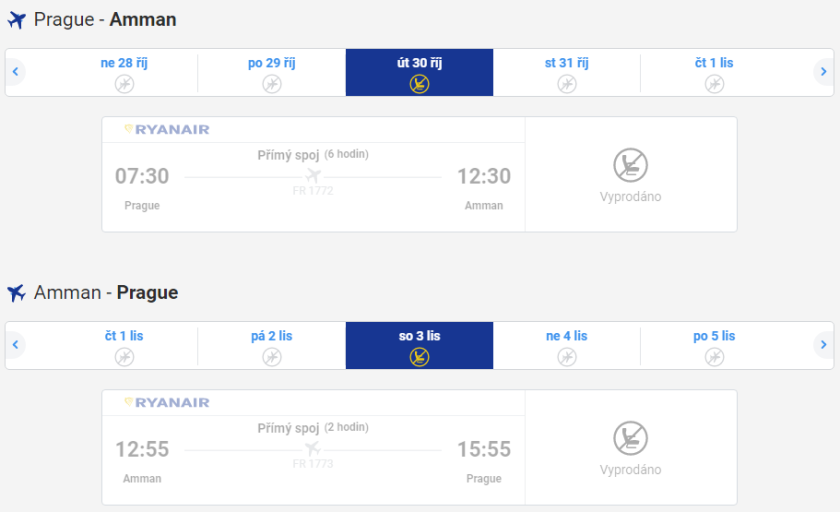Click the Ryanair logo on Prague-Amman flight
This screenshot has width=840, height=512.
pos(167,129)
